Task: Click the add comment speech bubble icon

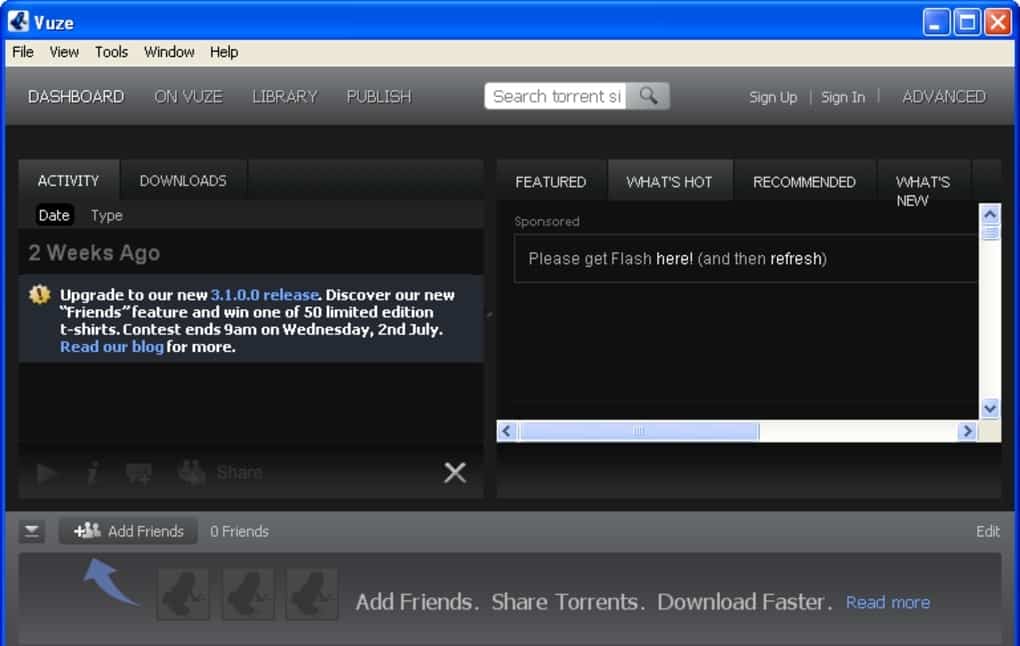Action: coord(138,473)
